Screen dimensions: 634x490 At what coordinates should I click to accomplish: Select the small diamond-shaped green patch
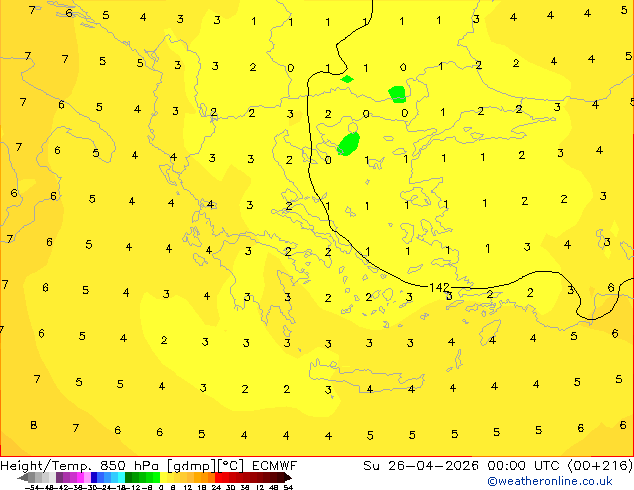point(347,79)
